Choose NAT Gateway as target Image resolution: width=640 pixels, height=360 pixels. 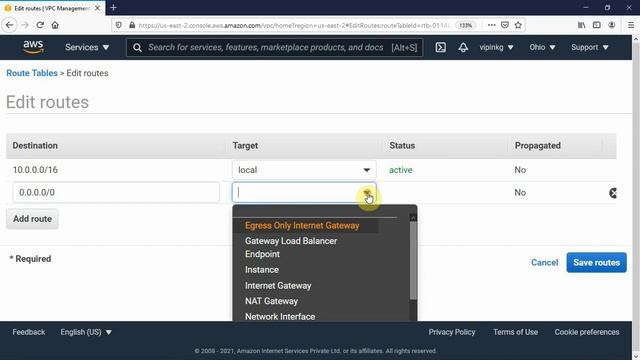coord(271,301)
